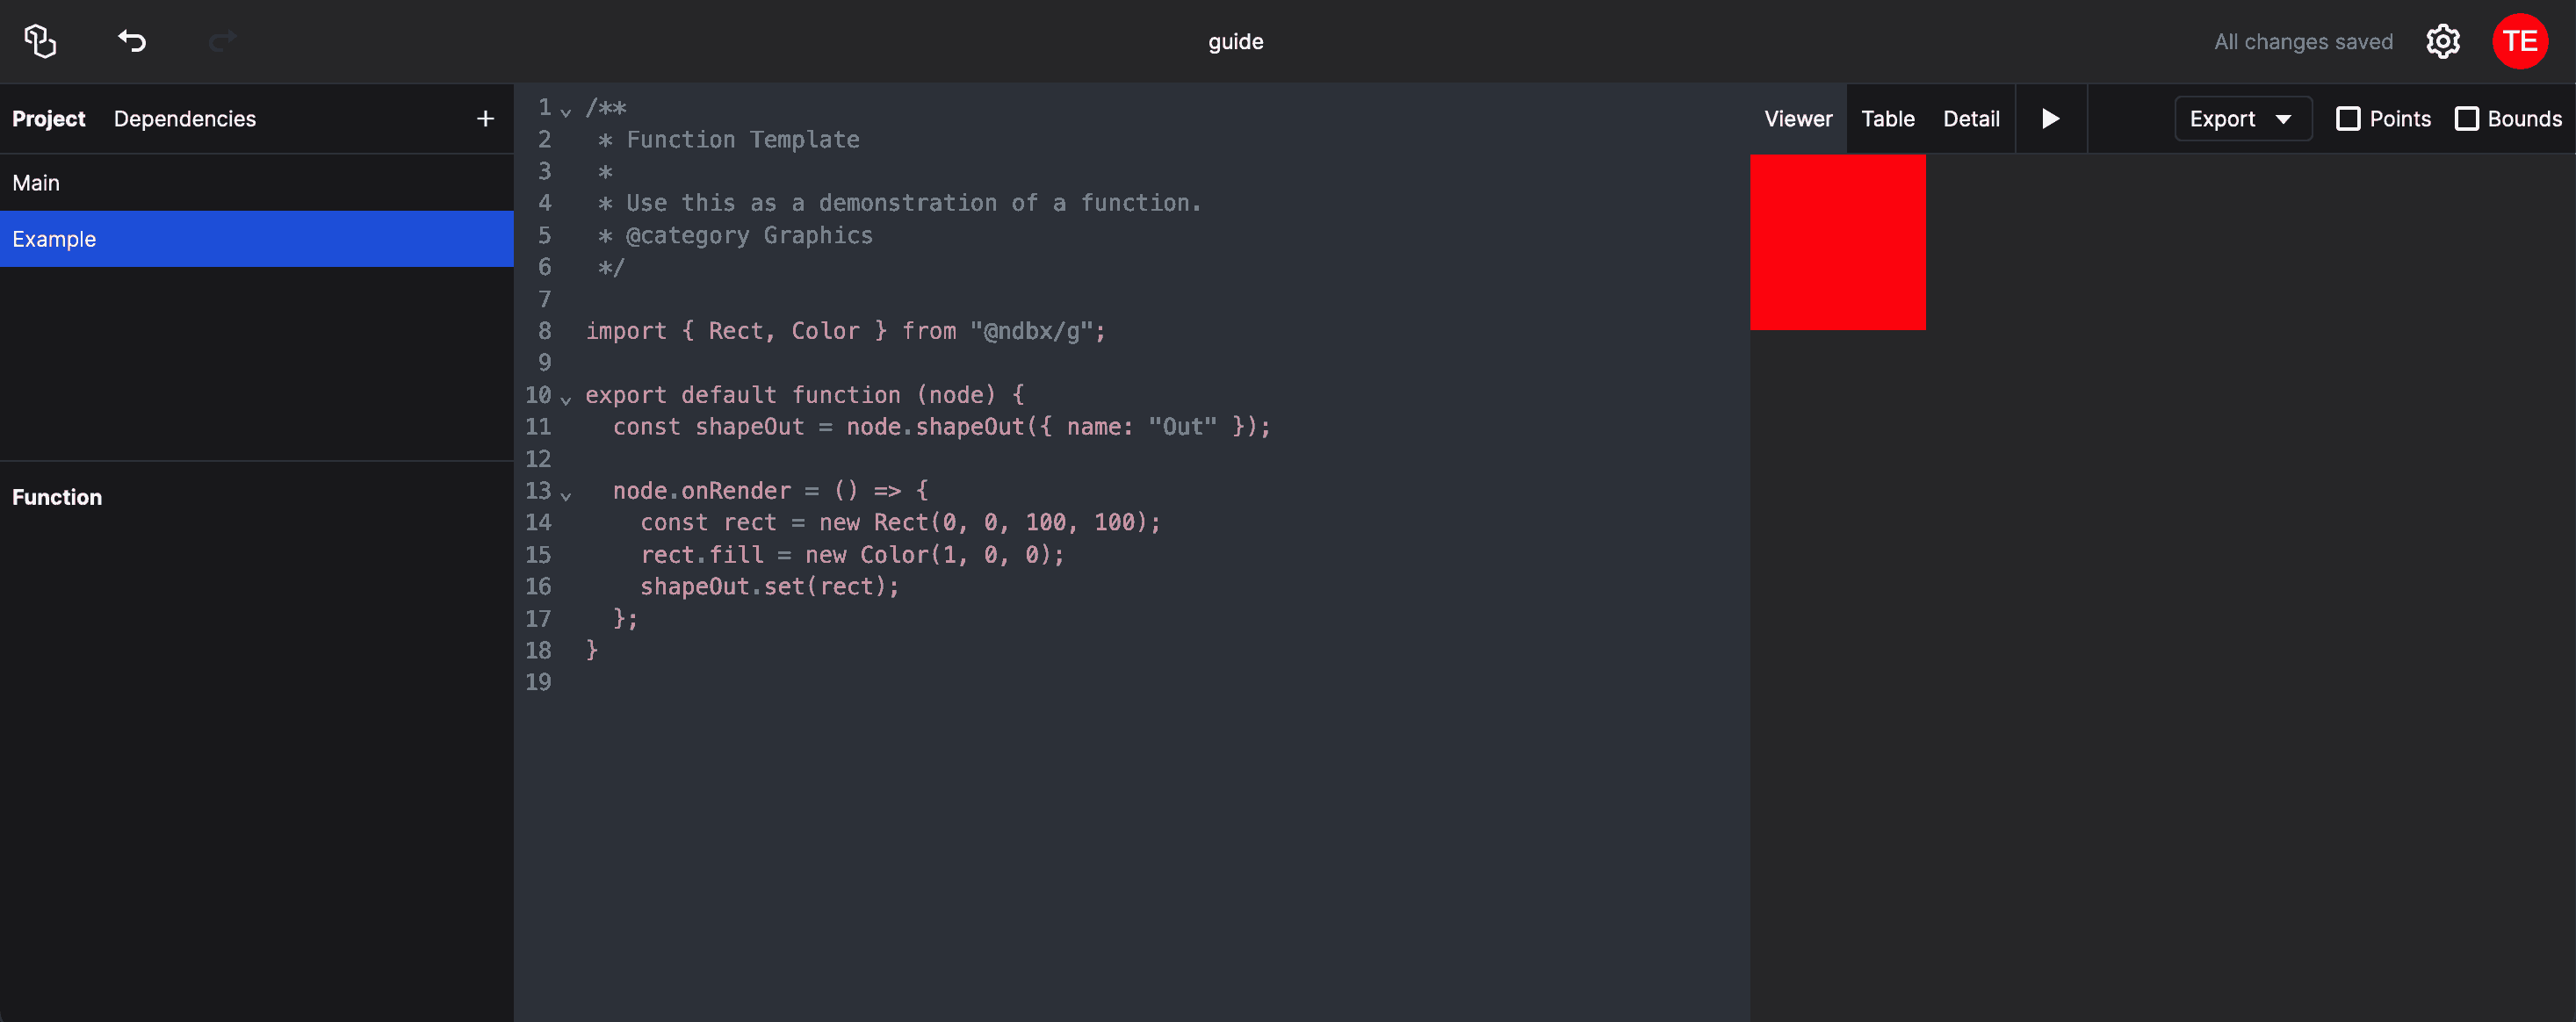Click the Function section header

click(x=57, y=497)
